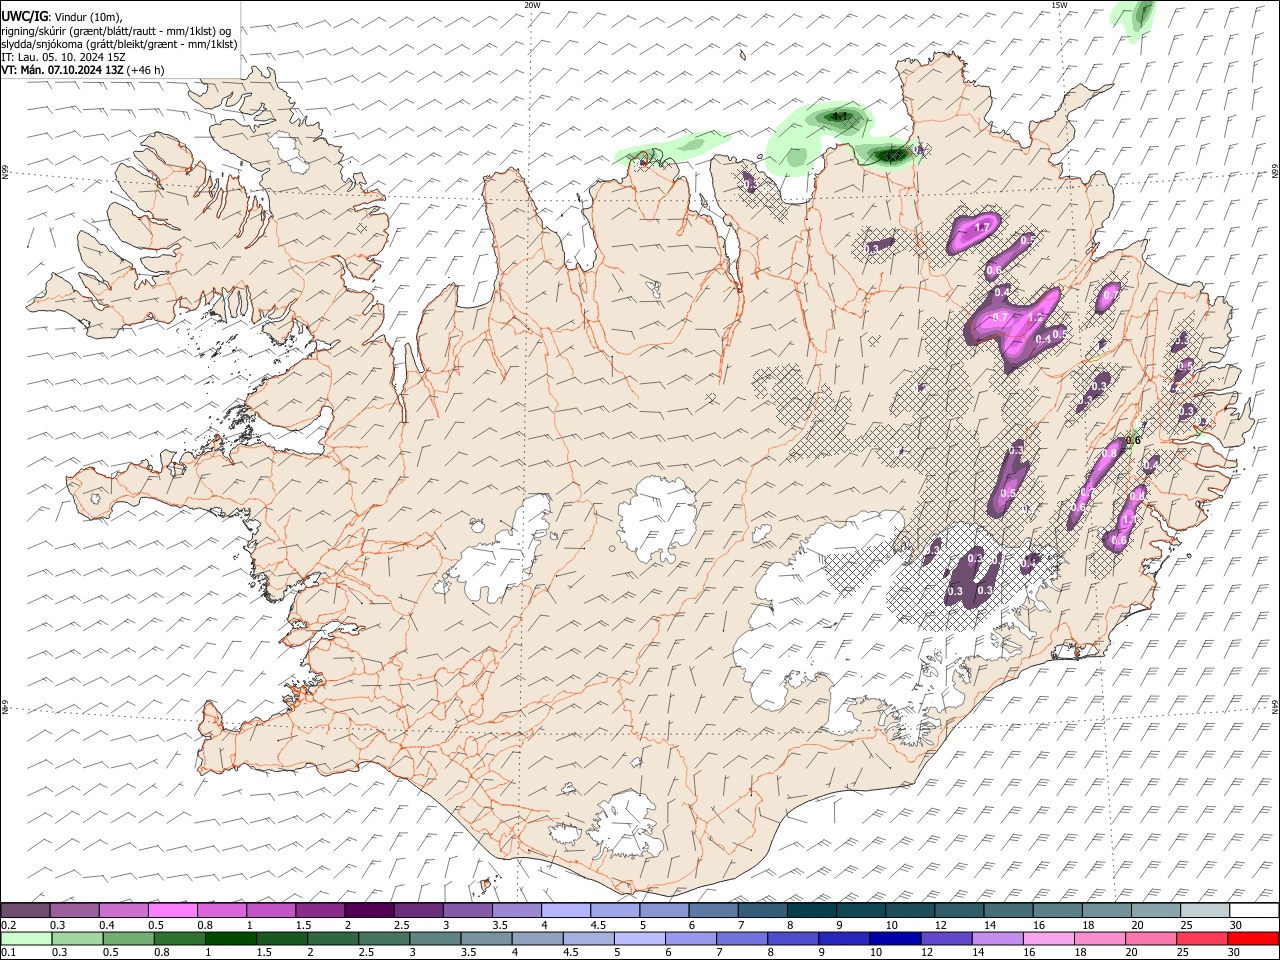Click the bottom-row legend swatch between 3 and 3.5

pyautogui.click(x=436, y=939)
